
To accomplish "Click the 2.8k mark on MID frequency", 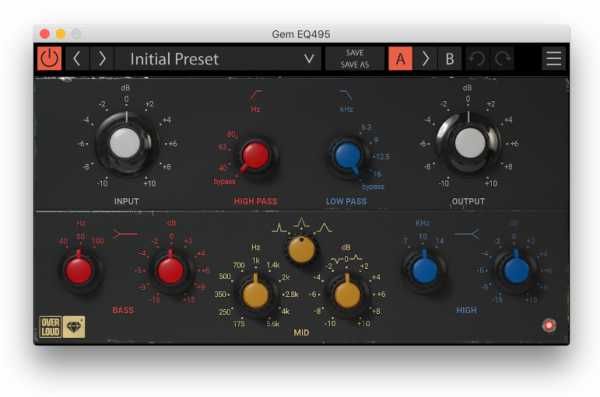I will [291, 294].
